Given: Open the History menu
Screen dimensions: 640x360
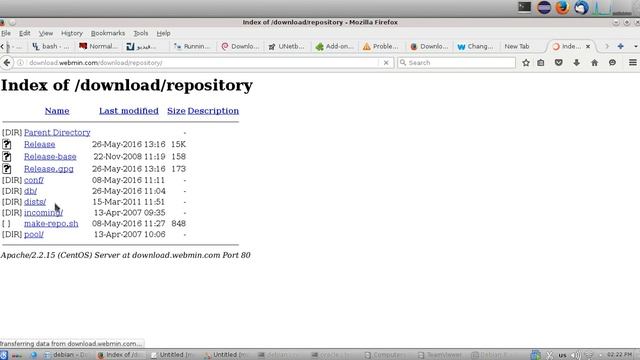Looking at the screenshot, I should 71,33.
